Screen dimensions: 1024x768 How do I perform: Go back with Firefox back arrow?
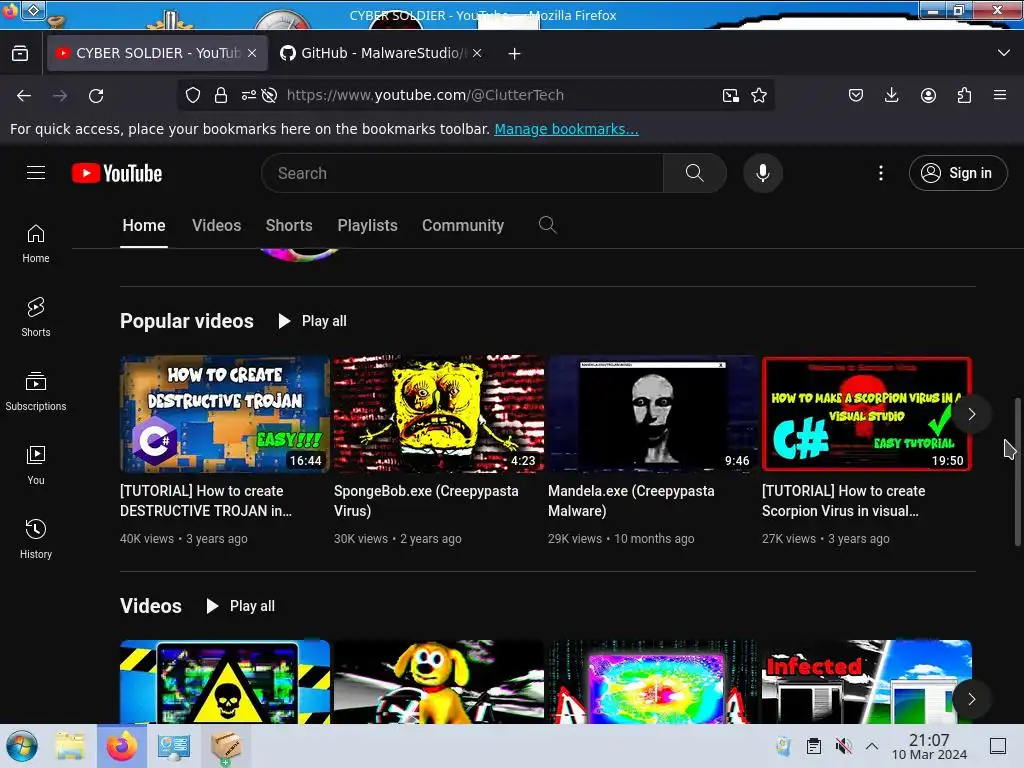(x=24, y=95)
